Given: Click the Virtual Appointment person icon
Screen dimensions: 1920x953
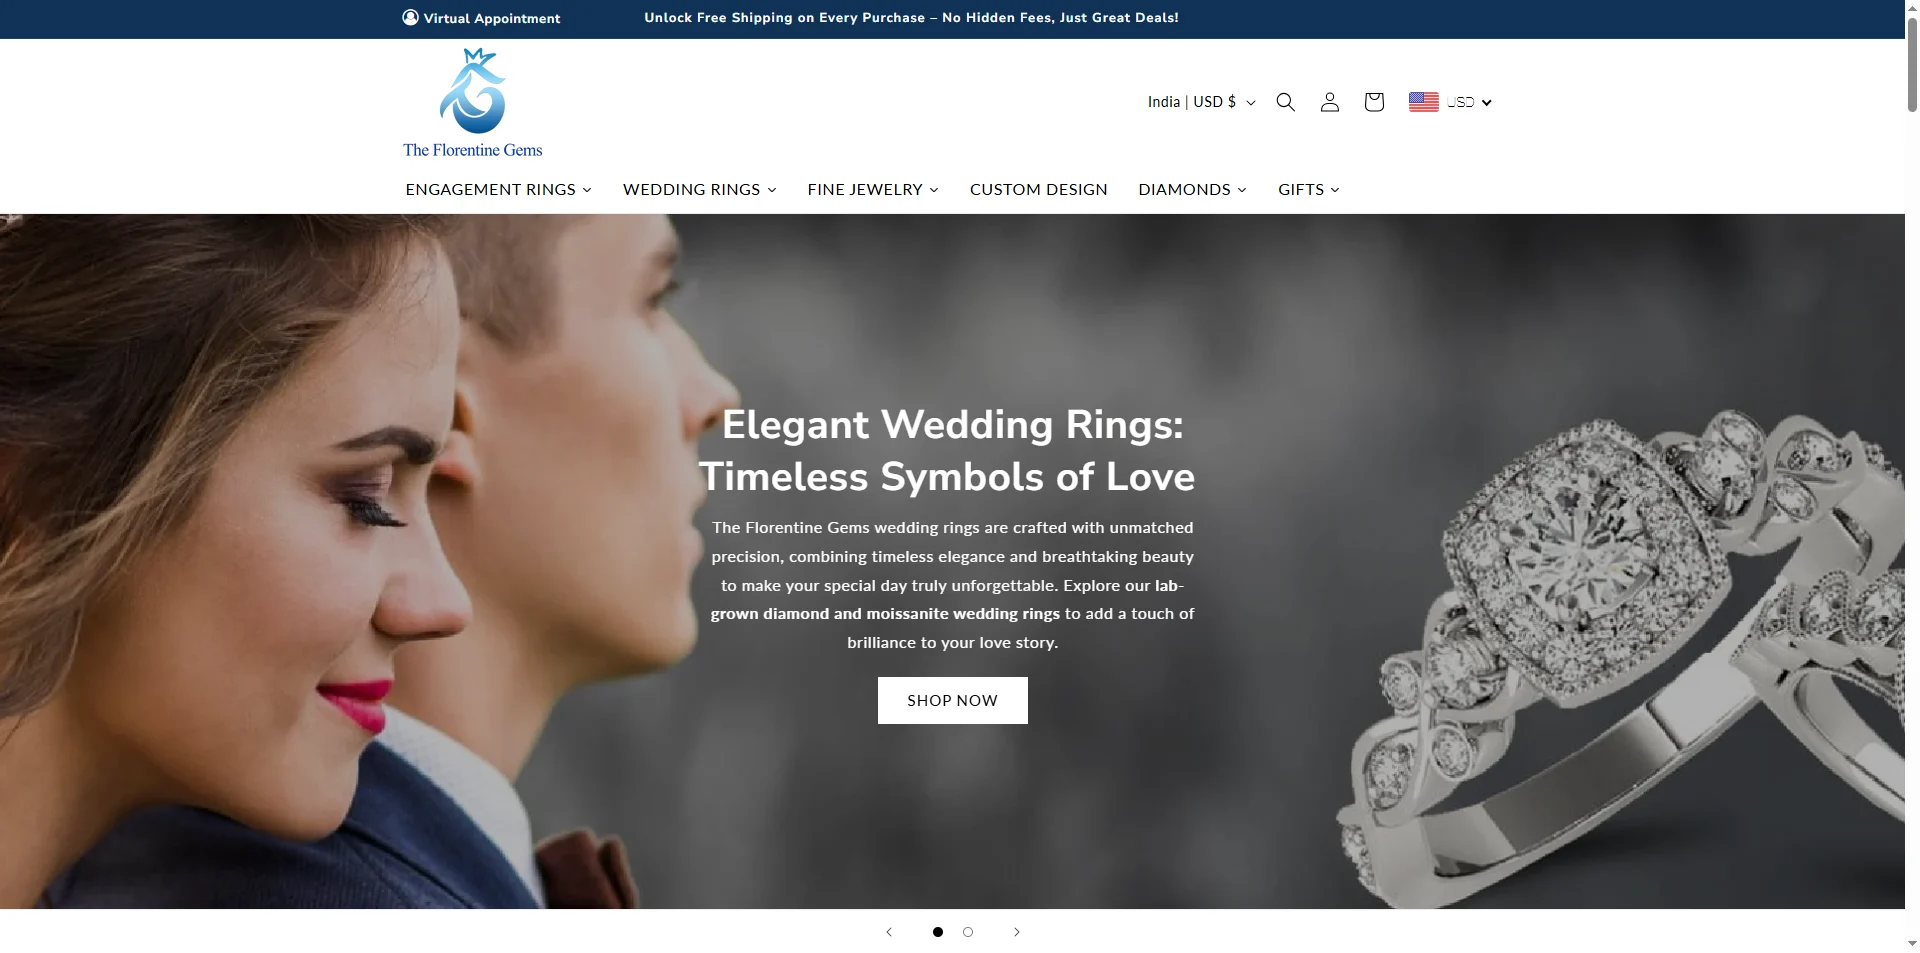Looking at the screenshot, I should (x=410, y=17).
